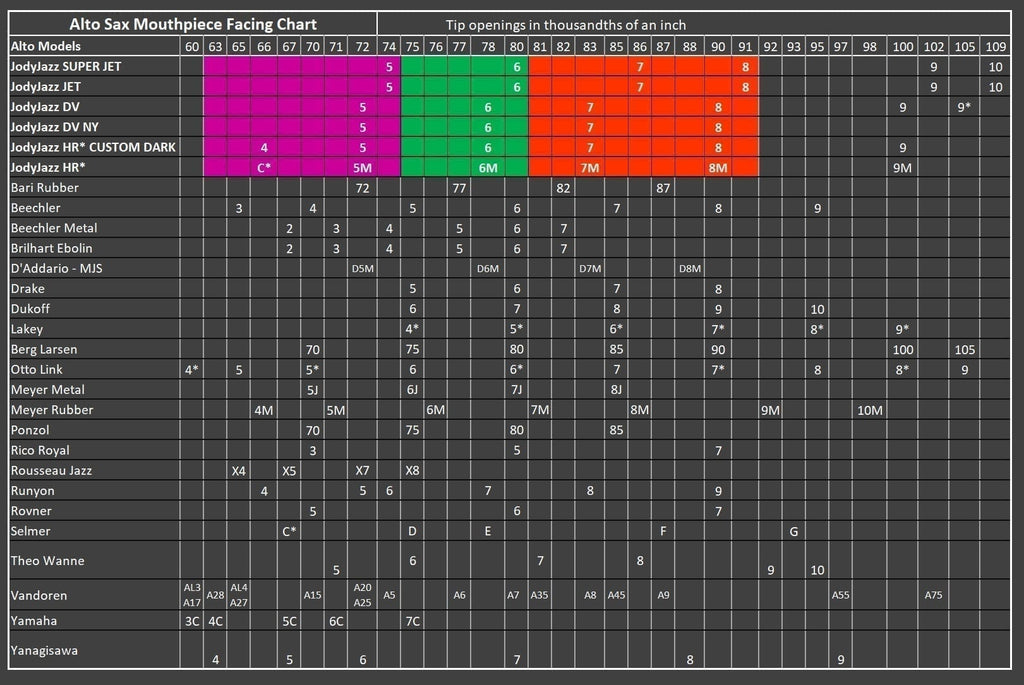Click the green 6 in JodyJazz SUPER JET row
Viewport: 1024px width, 685px height.
pos(516,66)
